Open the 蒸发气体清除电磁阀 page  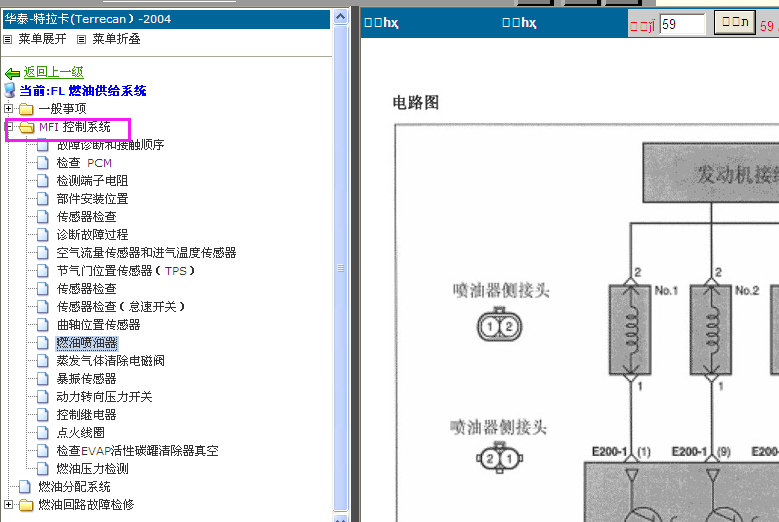(110, 361)
